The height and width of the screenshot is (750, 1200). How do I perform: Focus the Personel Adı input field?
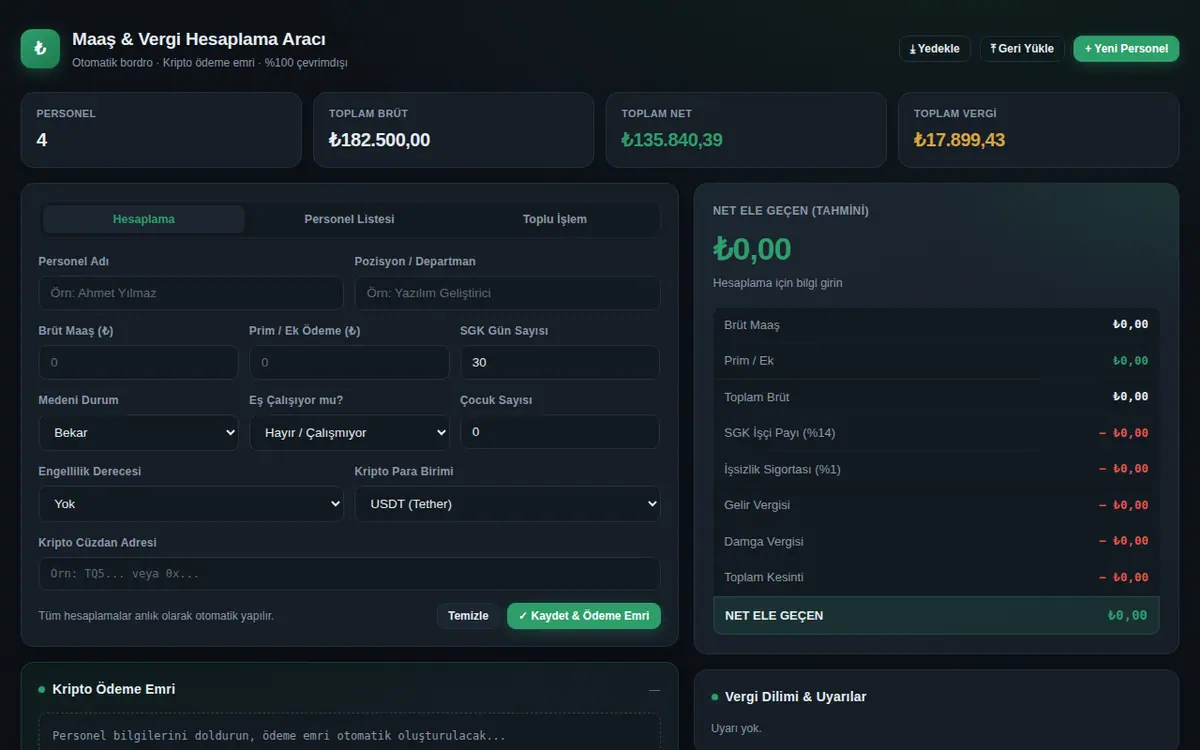[191, 293]
